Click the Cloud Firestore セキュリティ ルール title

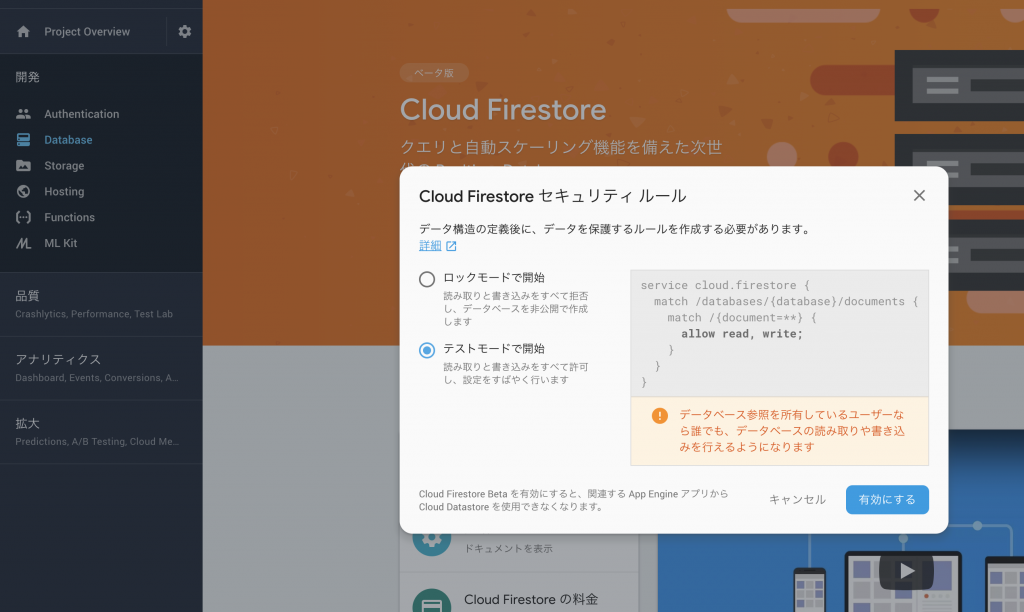[552, 196]
